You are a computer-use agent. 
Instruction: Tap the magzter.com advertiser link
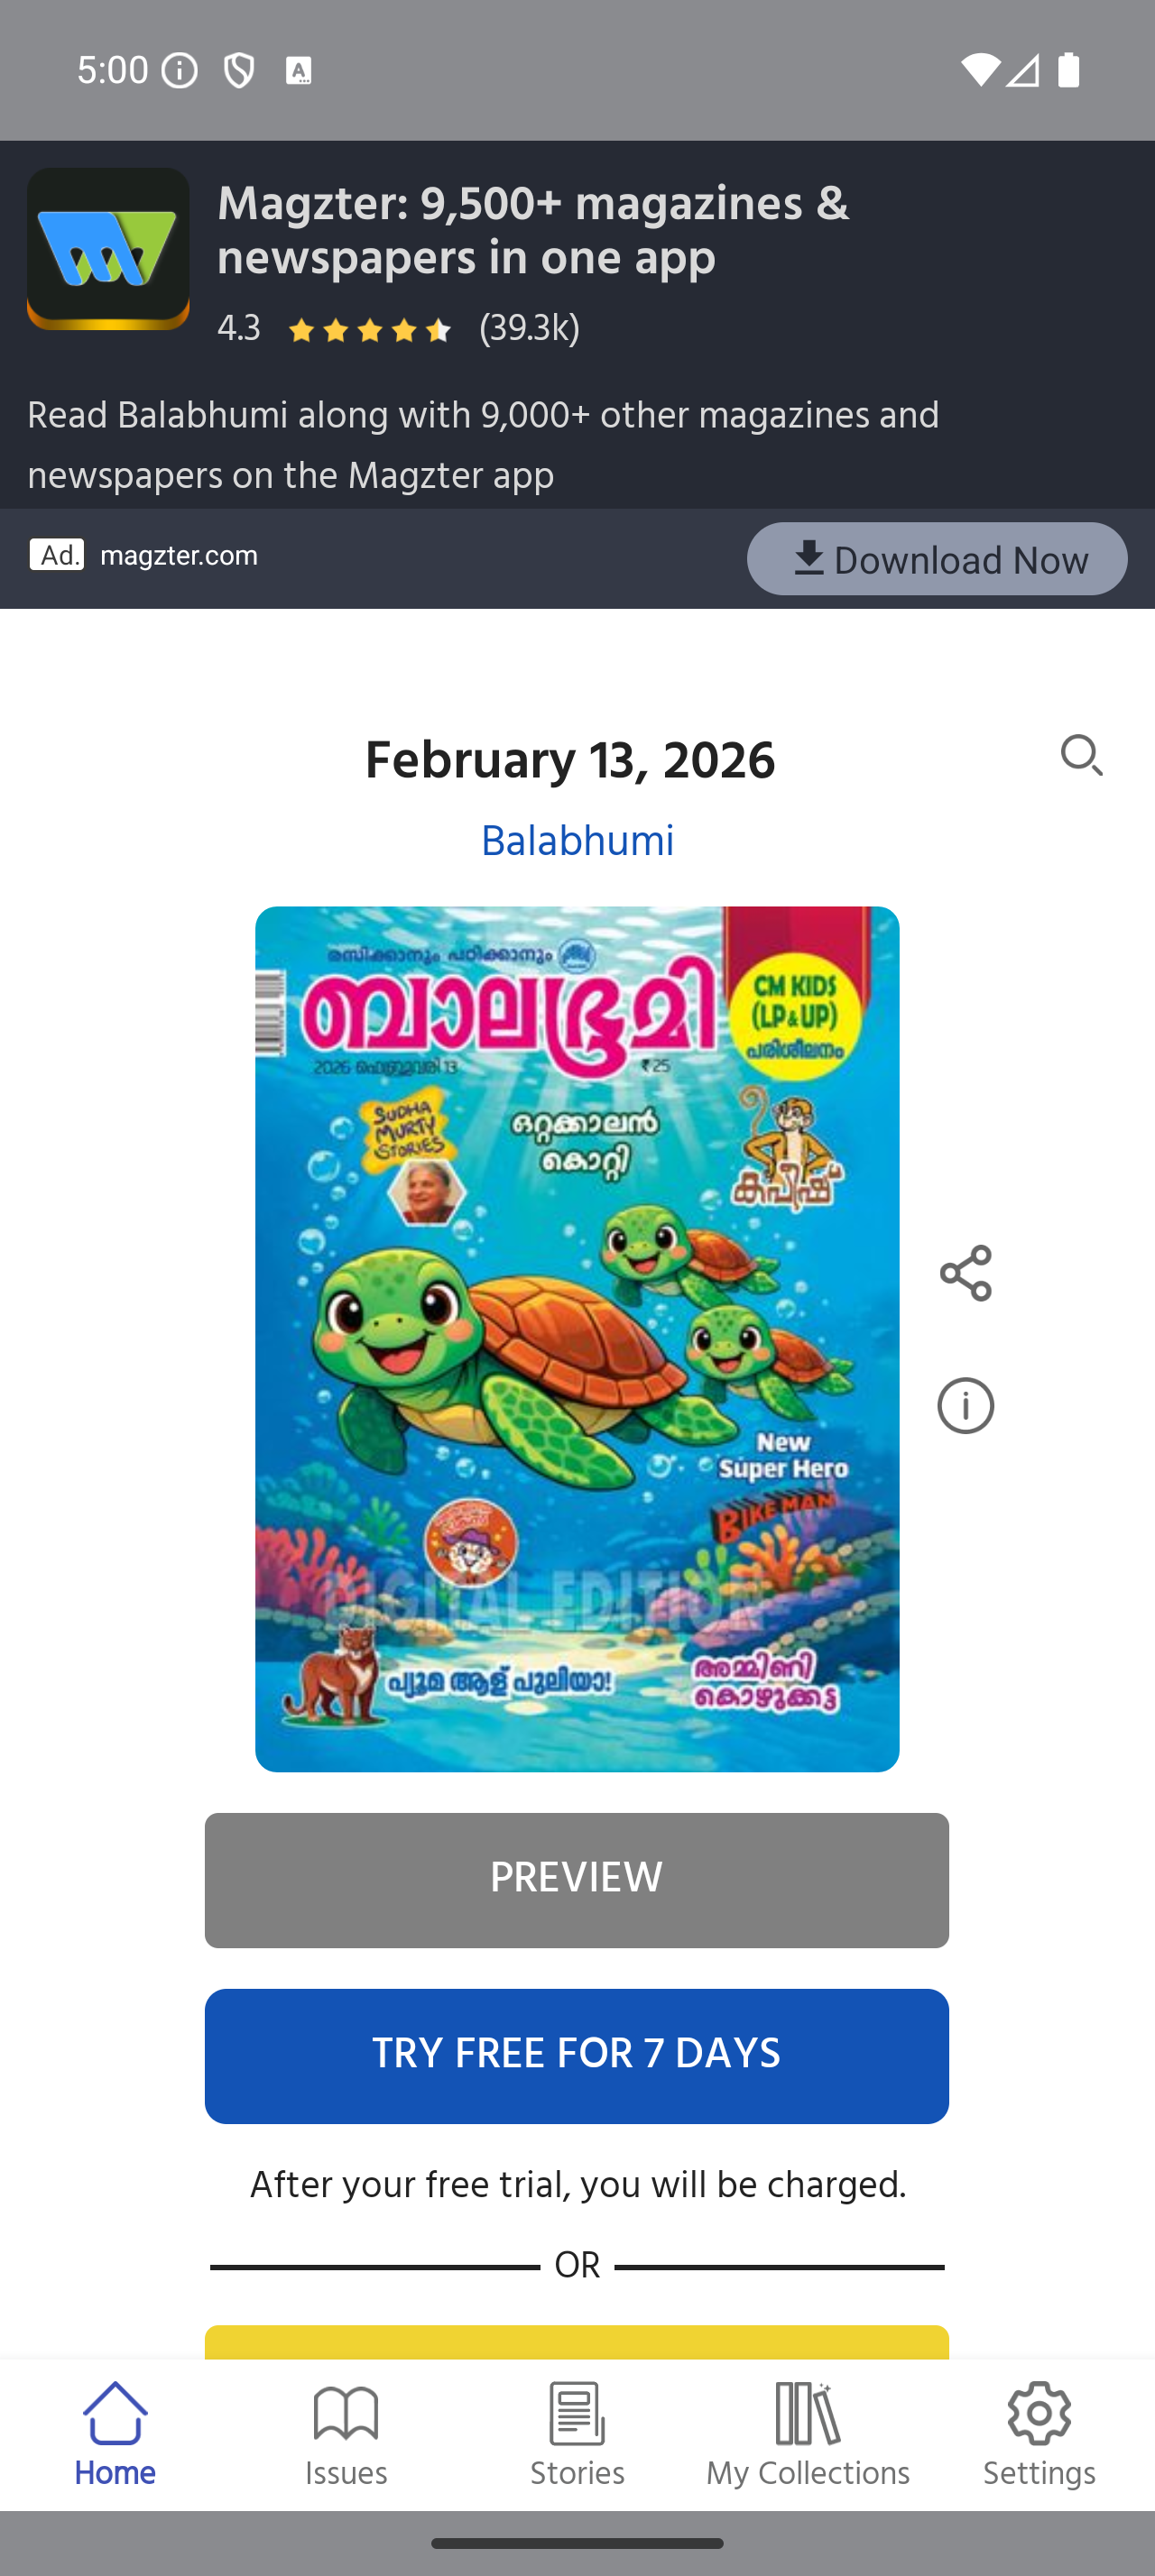[179, 555]
